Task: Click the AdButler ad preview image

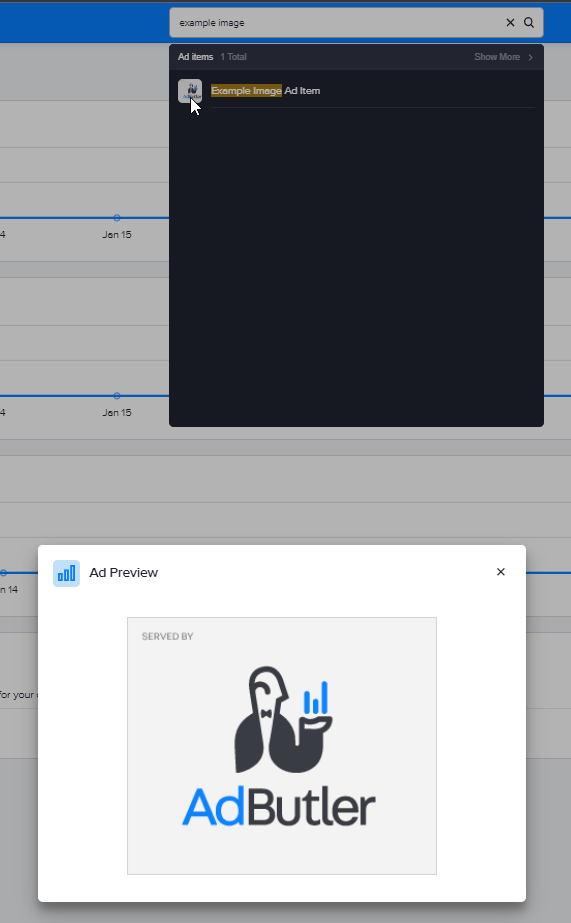Action: [282, 746]
